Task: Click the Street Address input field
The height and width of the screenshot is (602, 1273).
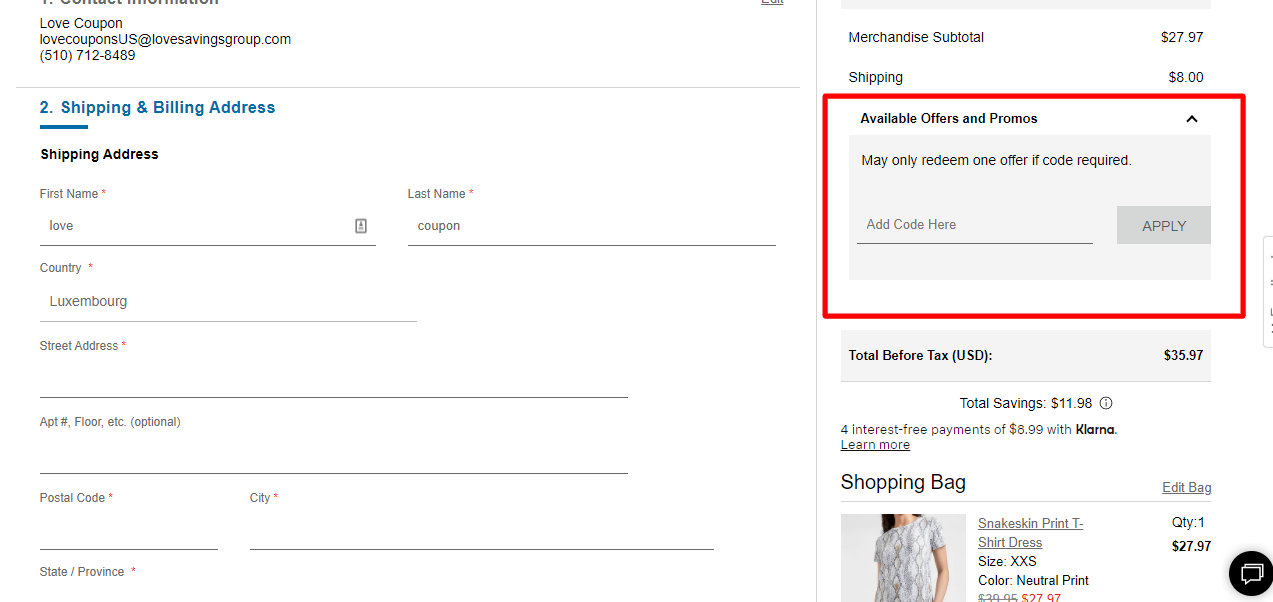Action: pos(334,379)
